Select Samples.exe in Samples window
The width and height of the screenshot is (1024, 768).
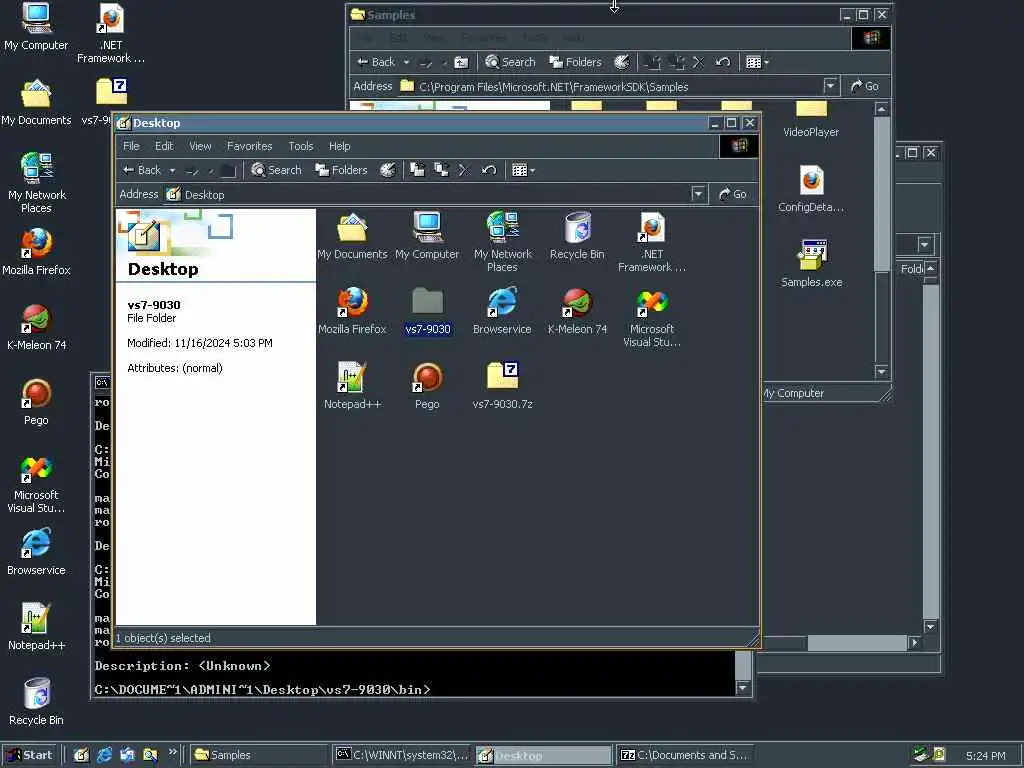point(811,264)
